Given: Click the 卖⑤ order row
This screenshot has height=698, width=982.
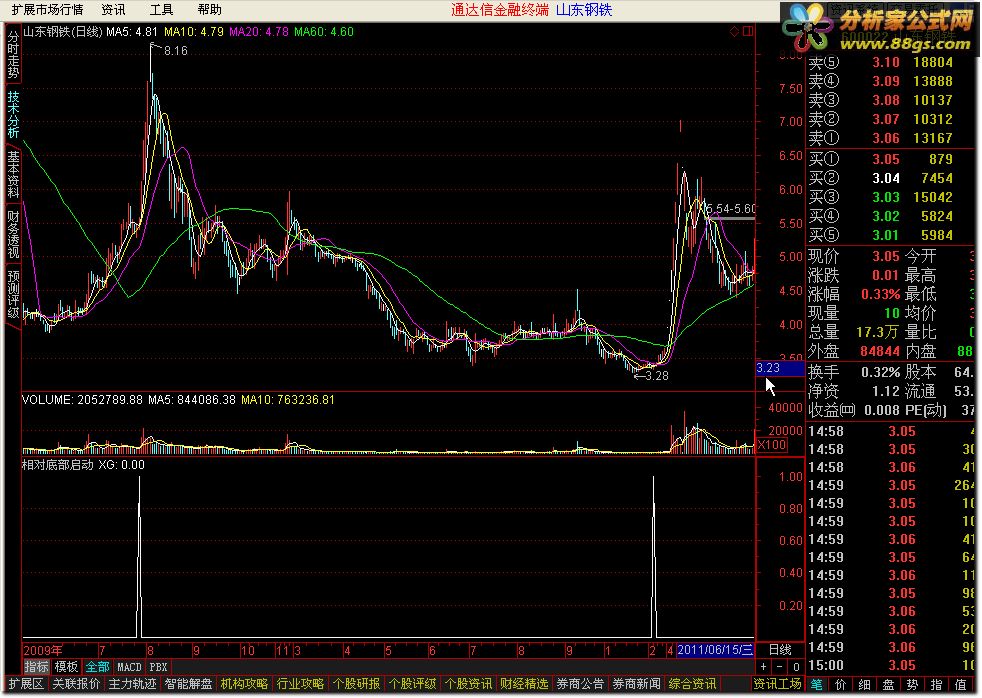Looking at the screenshot, I should click(891, 62).
